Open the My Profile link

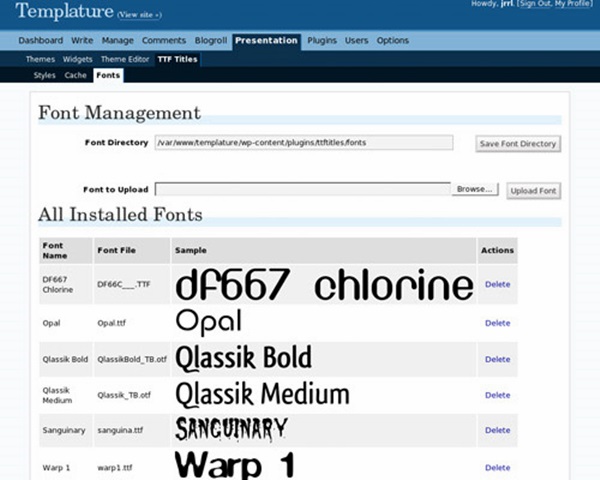tap(572, 3)
